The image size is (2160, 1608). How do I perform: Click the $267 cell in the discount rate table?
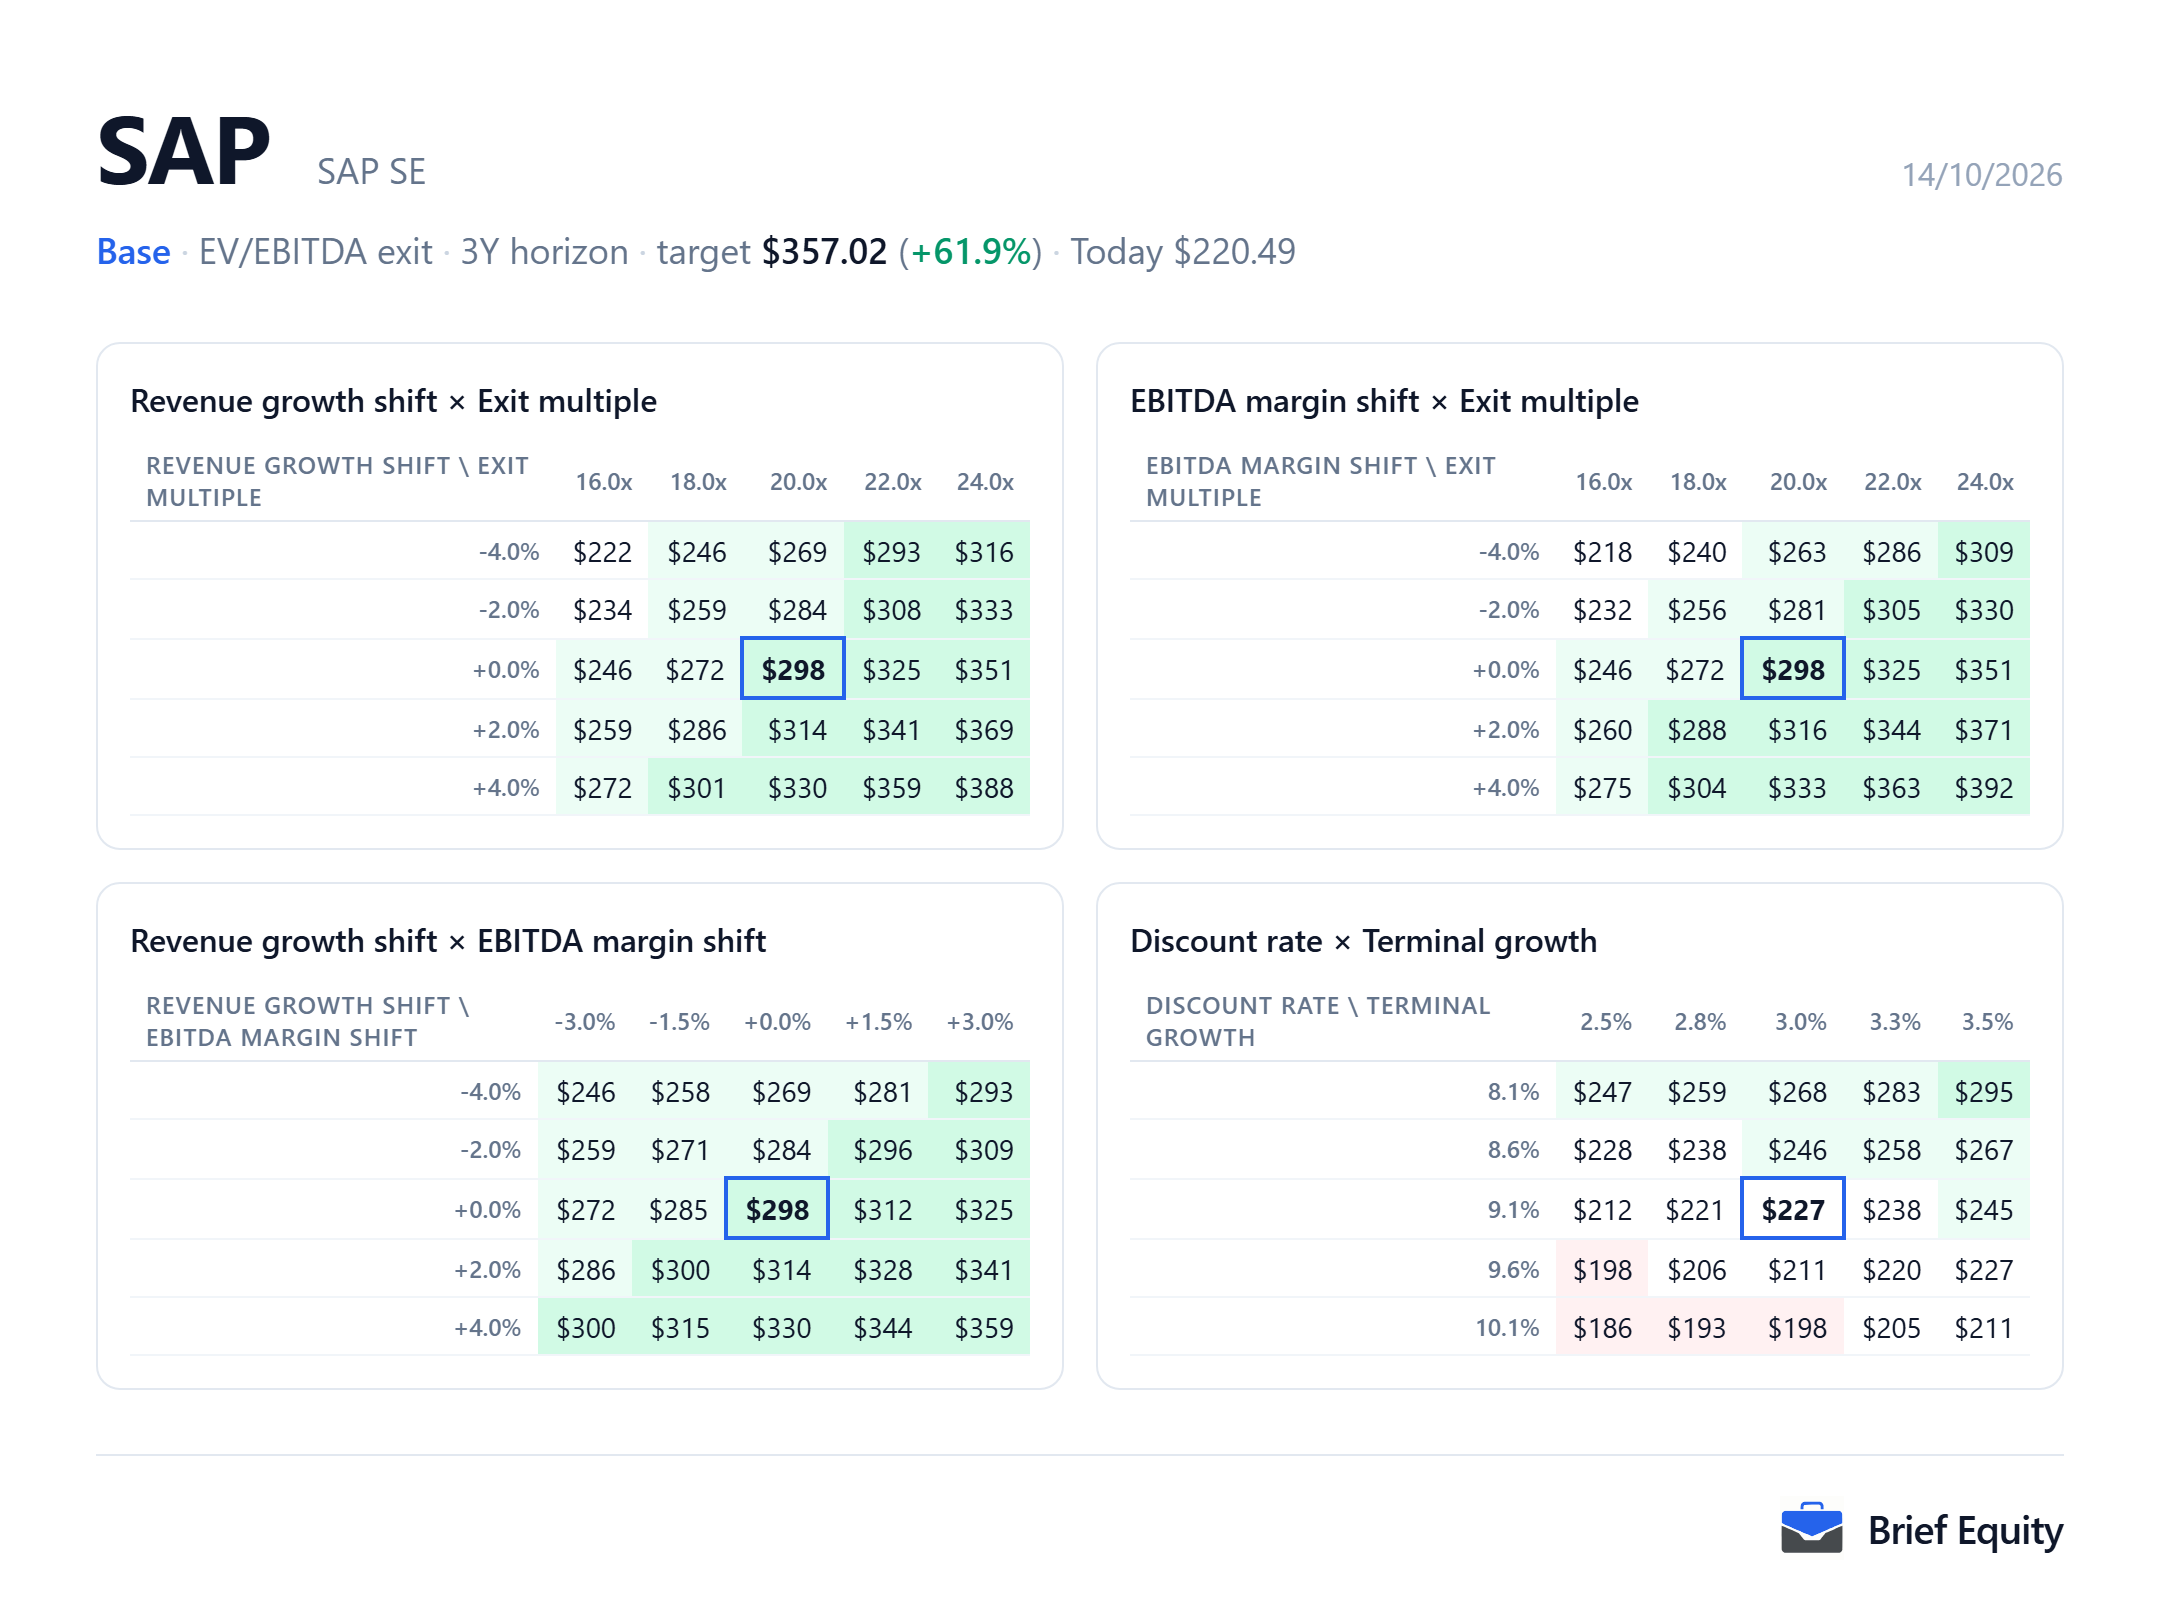click(x=1984, y=1150)
